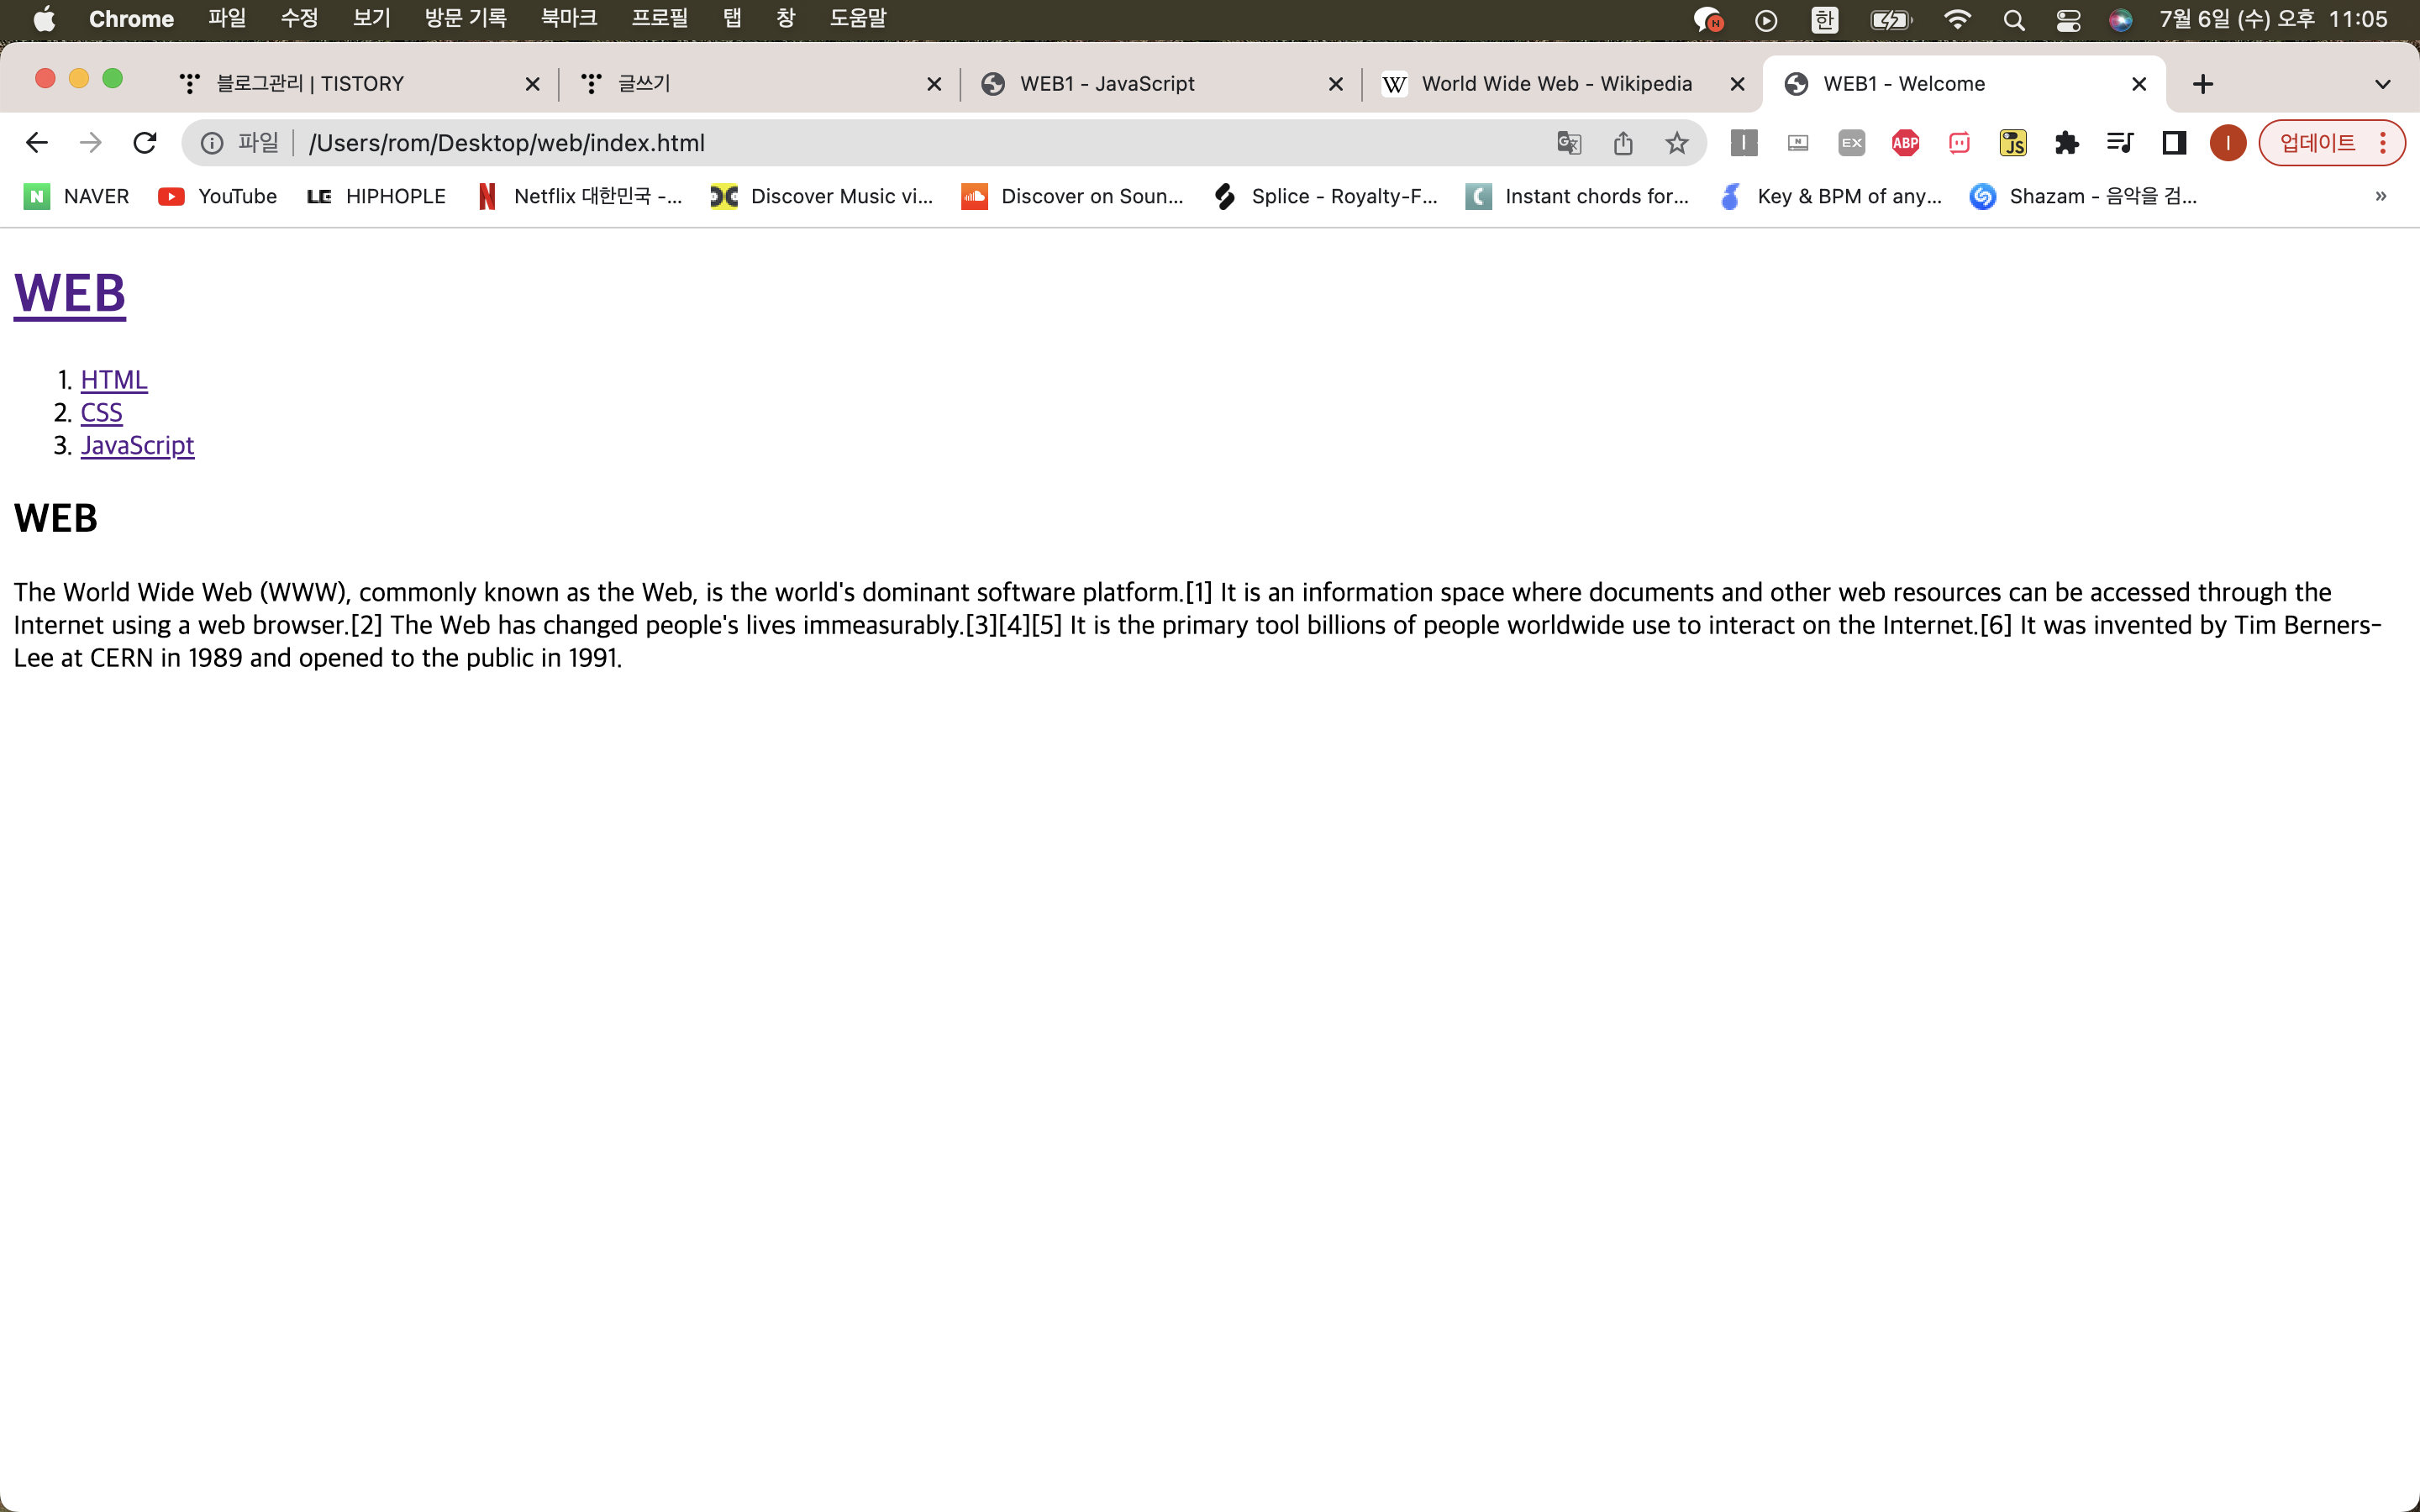Toggle Korean input source in menu bar
The image size is (2420, 1512).
[x=1825, y=20]
